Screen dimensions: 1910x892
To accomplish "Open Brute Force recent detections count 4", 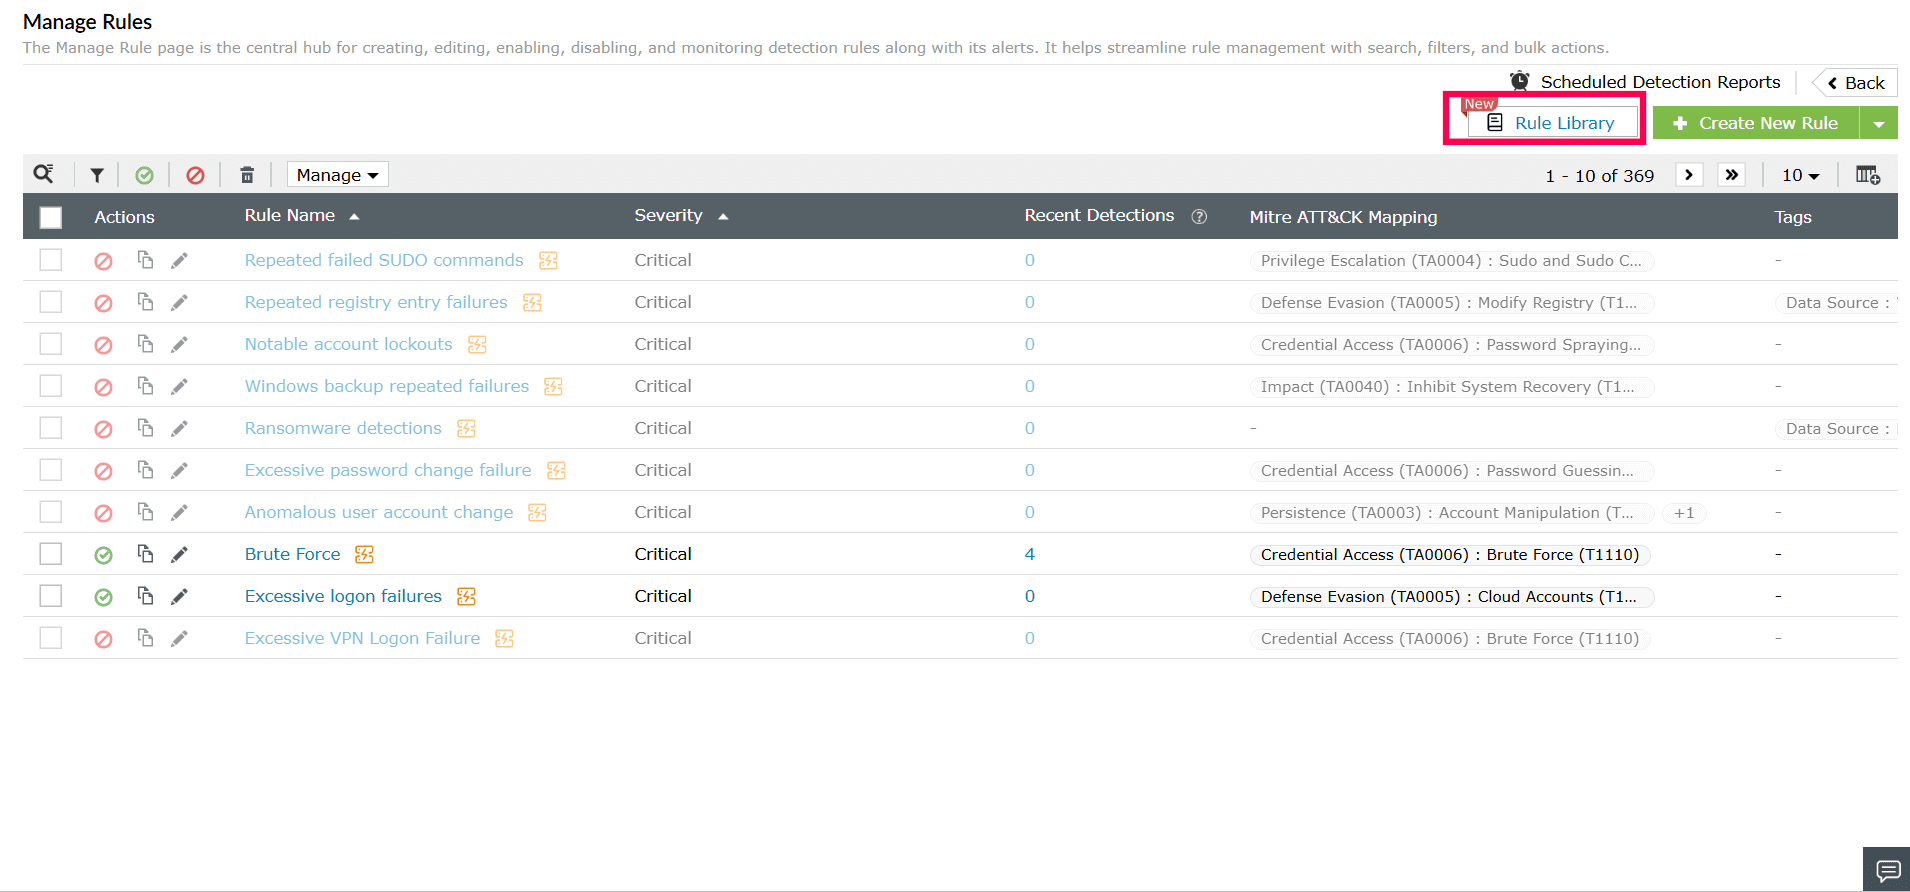I will 1029,554.
